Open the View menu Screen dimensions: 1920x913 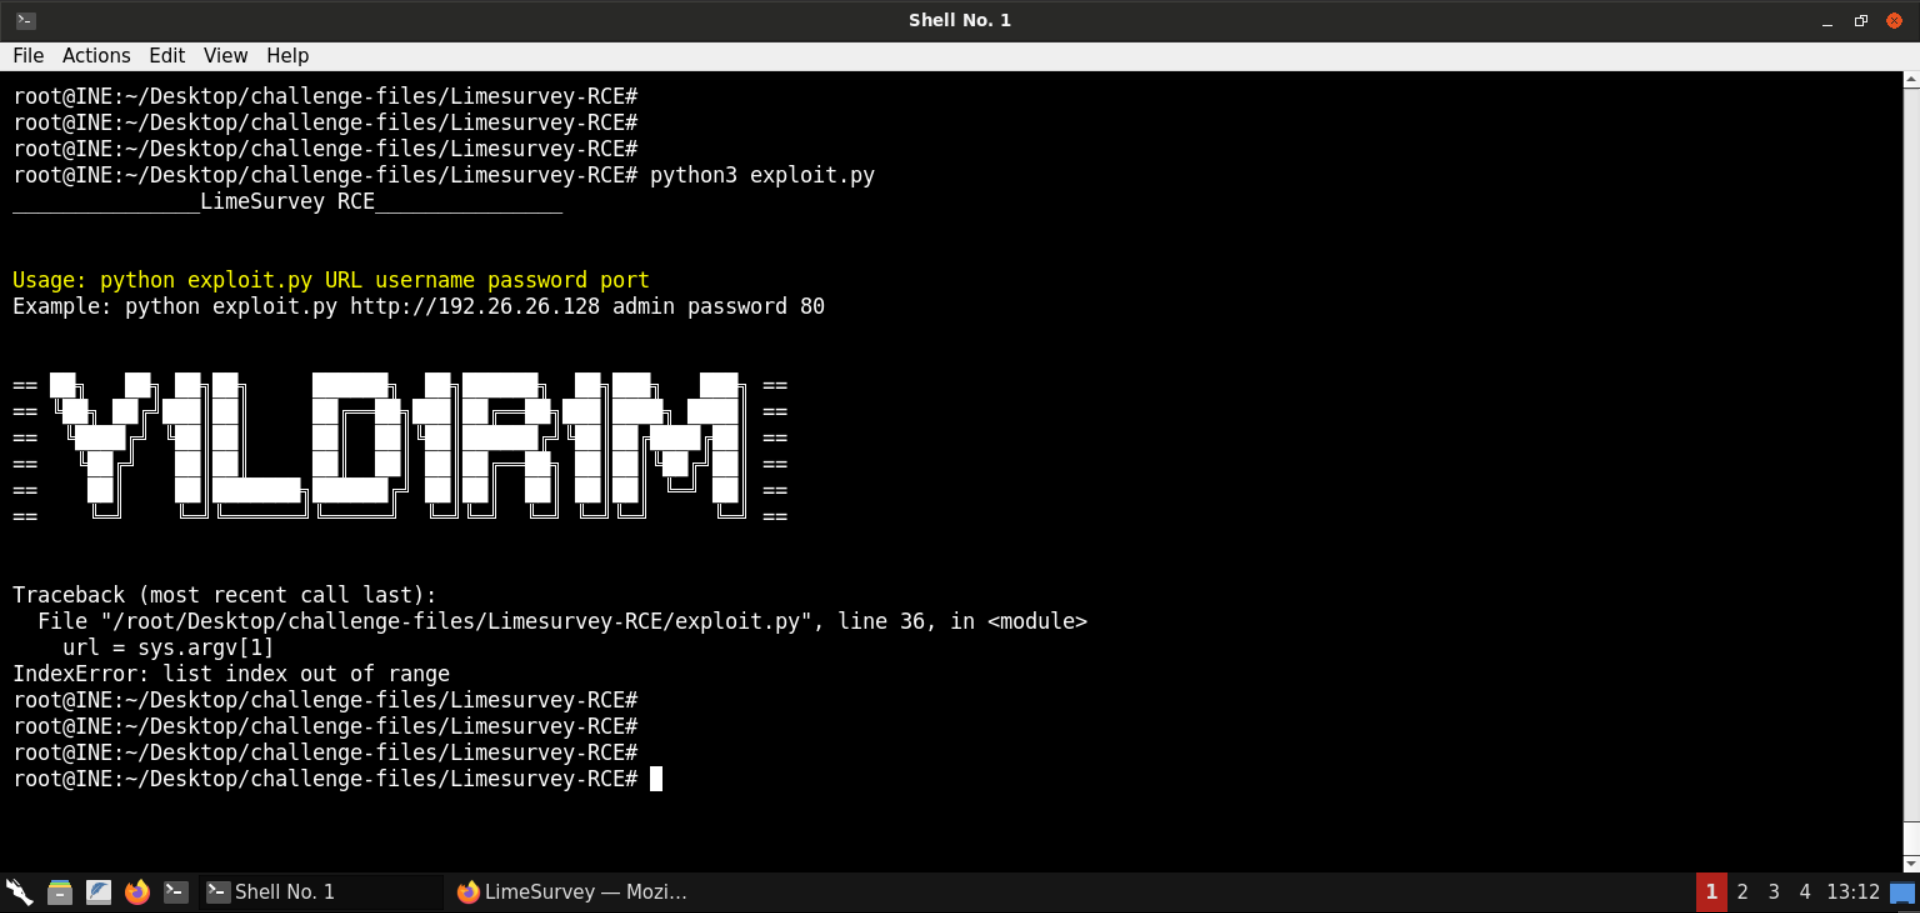pos(225,56)
